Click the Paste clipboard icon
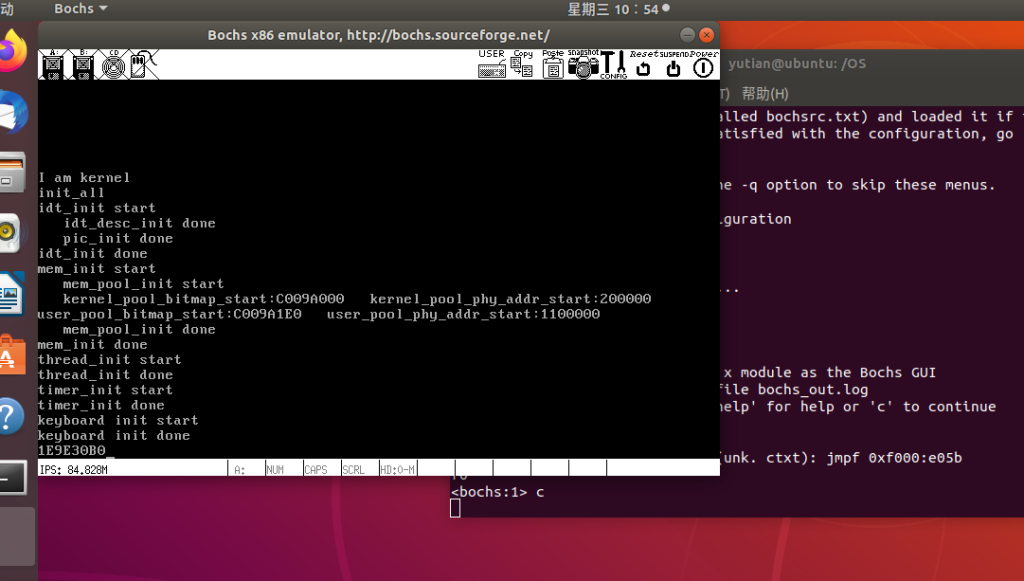 552,65
